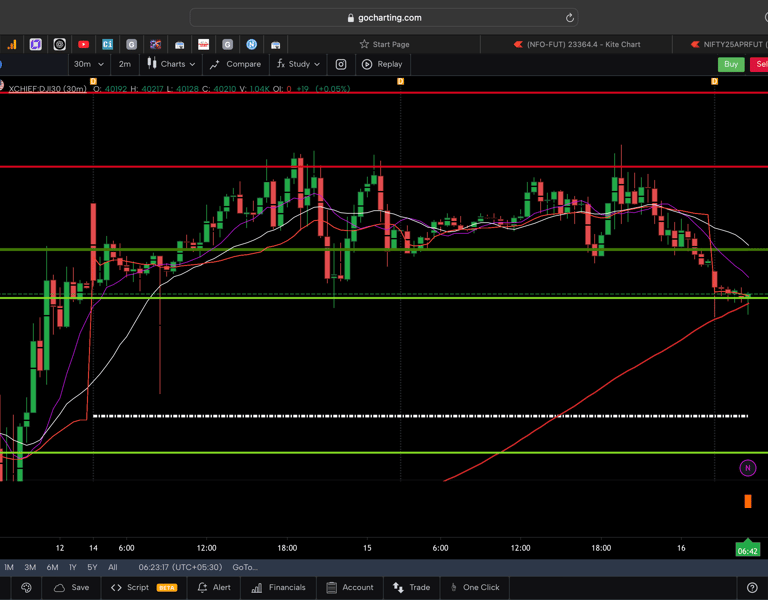Screen dimensions: 768x600
Task: Click the One Click pointer icon
Action: tap(454, 587)
